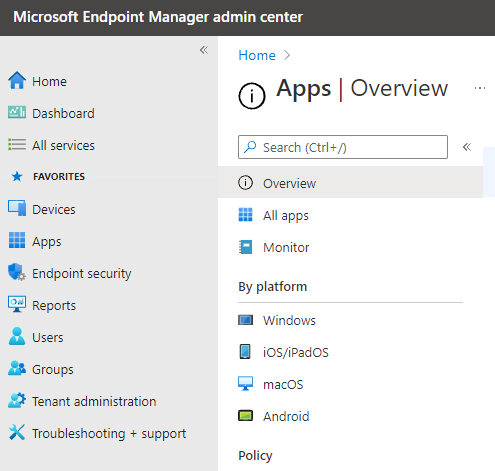Click the Policy section heading
Image resolution: width=495 pixels, height=471 pixels.
[x=255, y=455]
